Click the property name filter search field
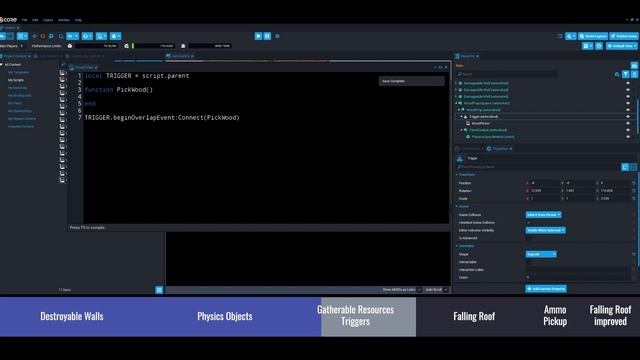 click(537, 167)
